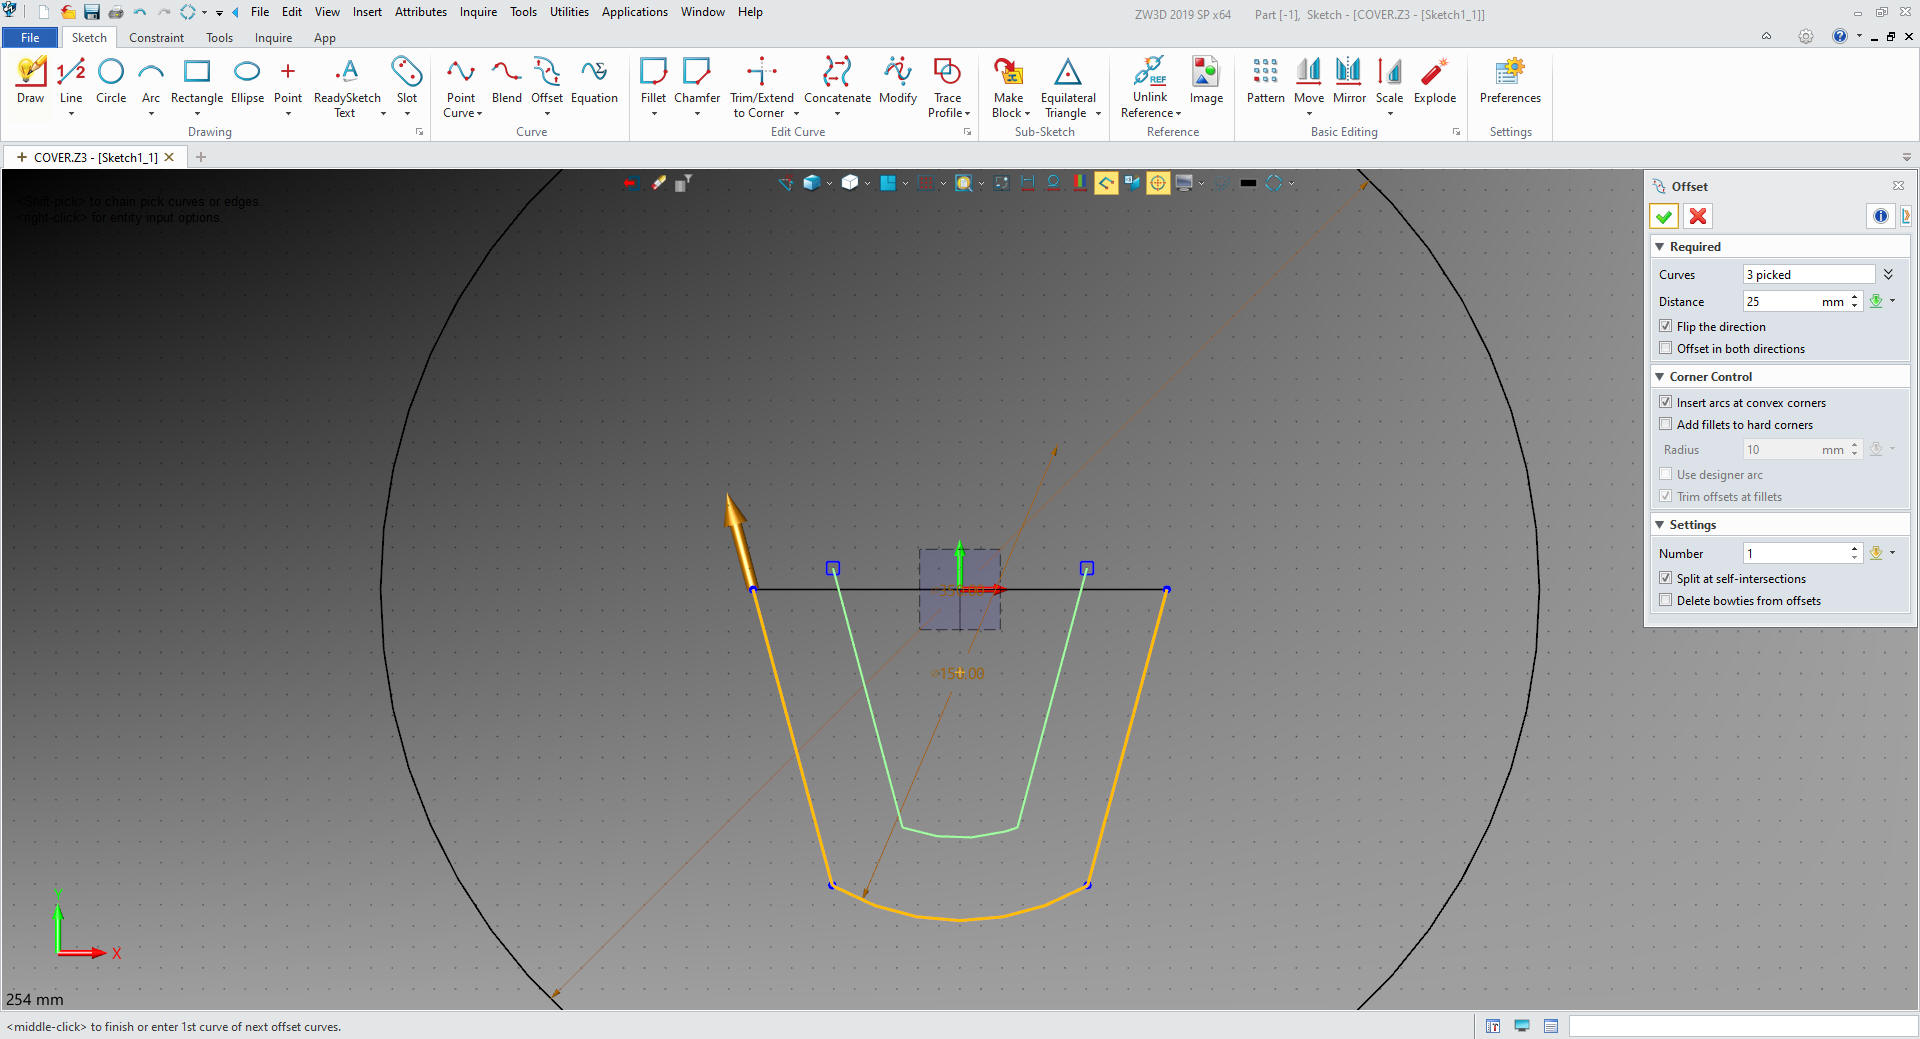Select the Concatenate tool

(x=837, y=81)
